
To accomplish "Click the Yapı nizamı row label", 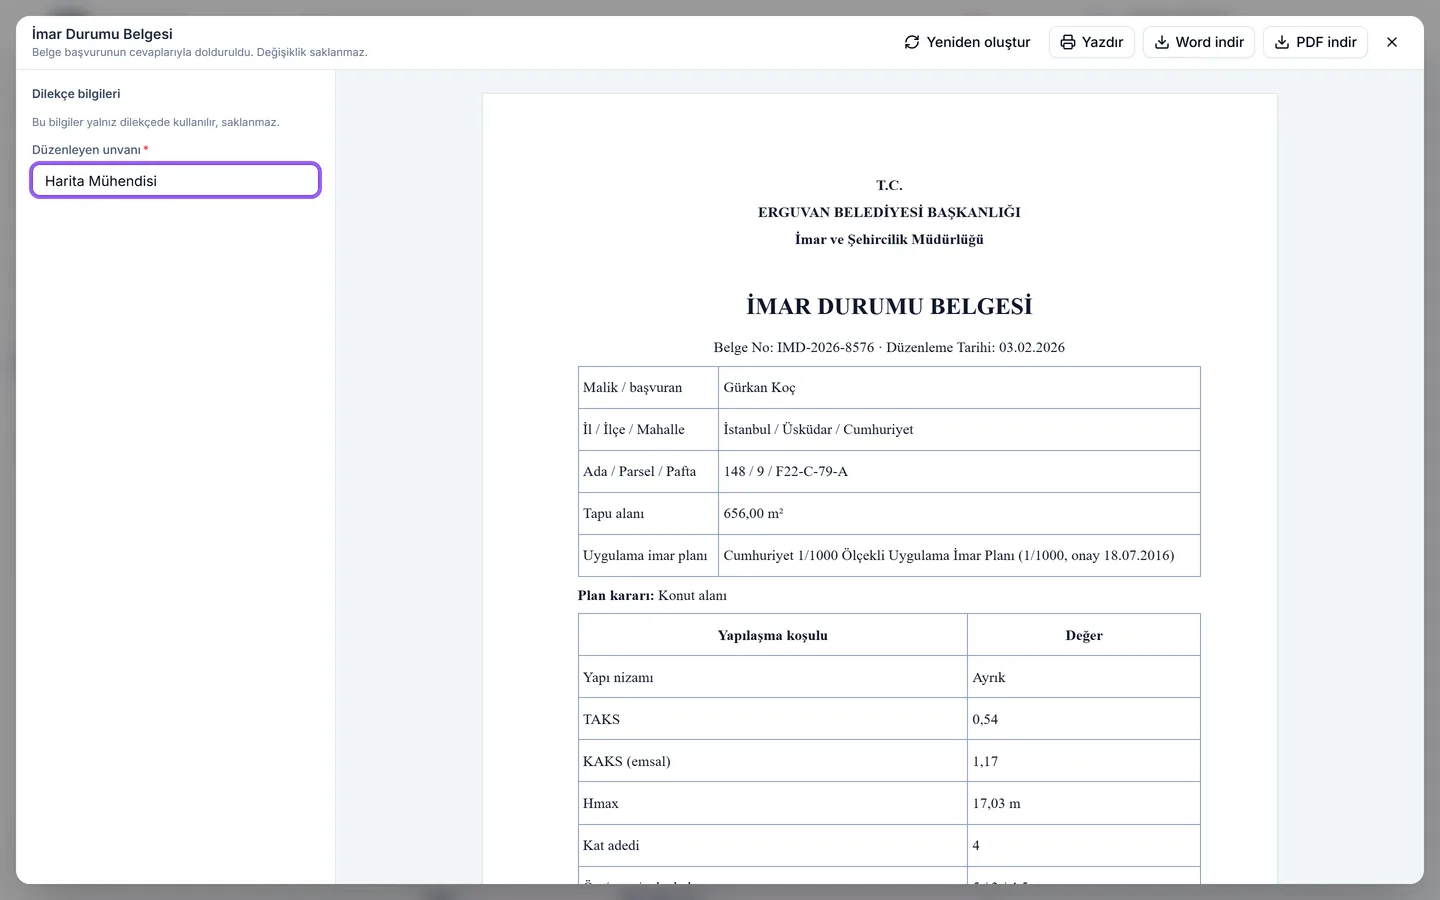I will coord(618,678).
